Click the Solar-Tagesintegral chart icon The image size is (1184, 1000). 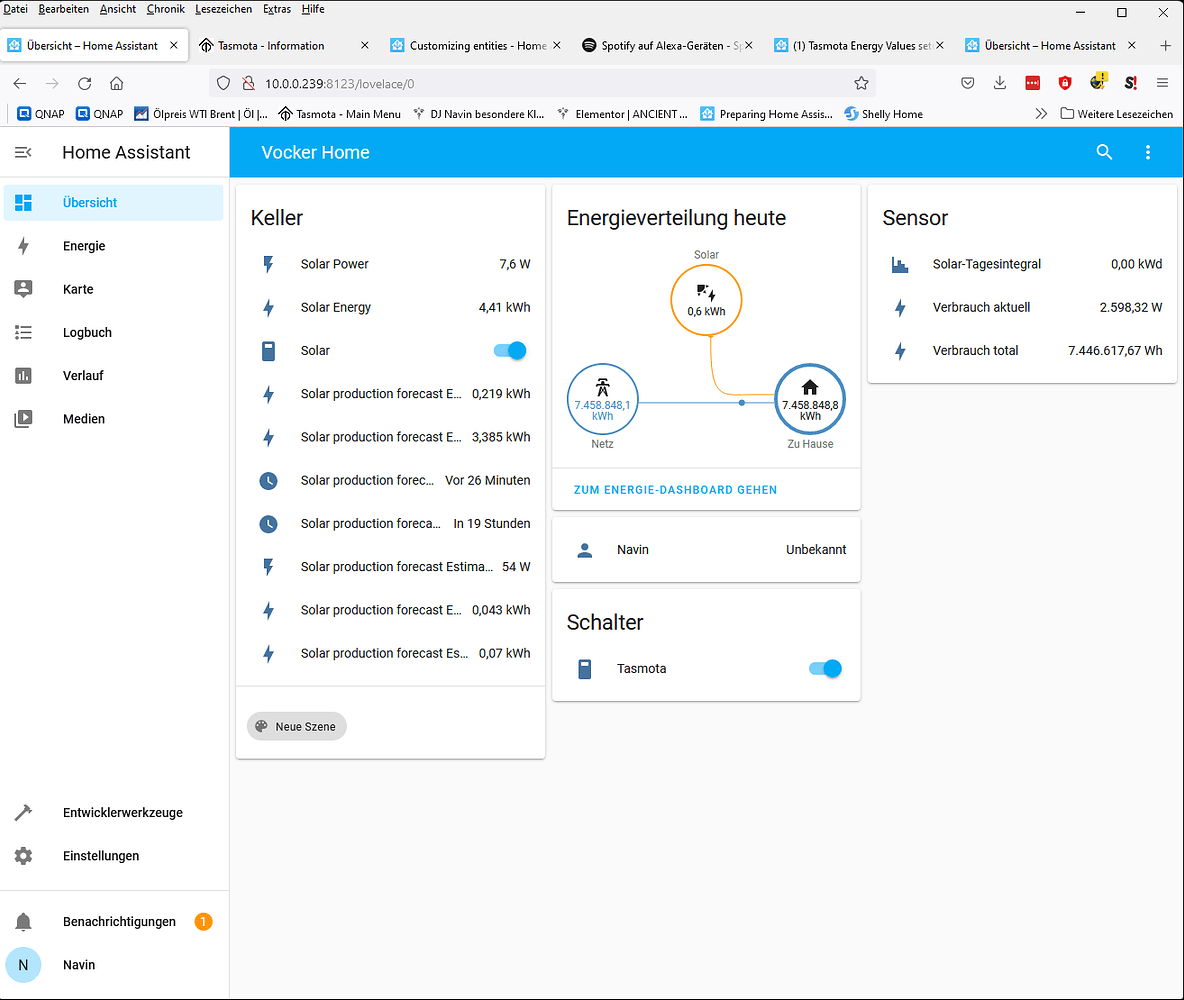(x=899, y=264)
